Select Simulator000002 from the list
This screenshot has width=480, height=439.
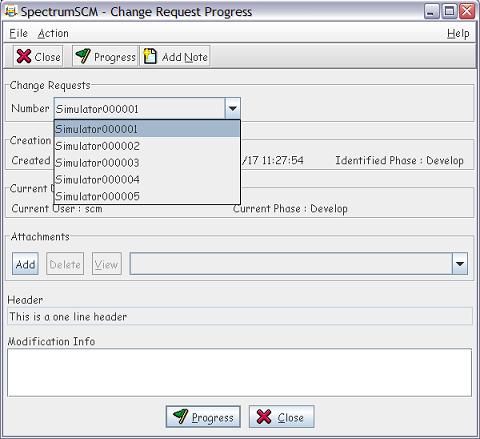pos(147,146)
